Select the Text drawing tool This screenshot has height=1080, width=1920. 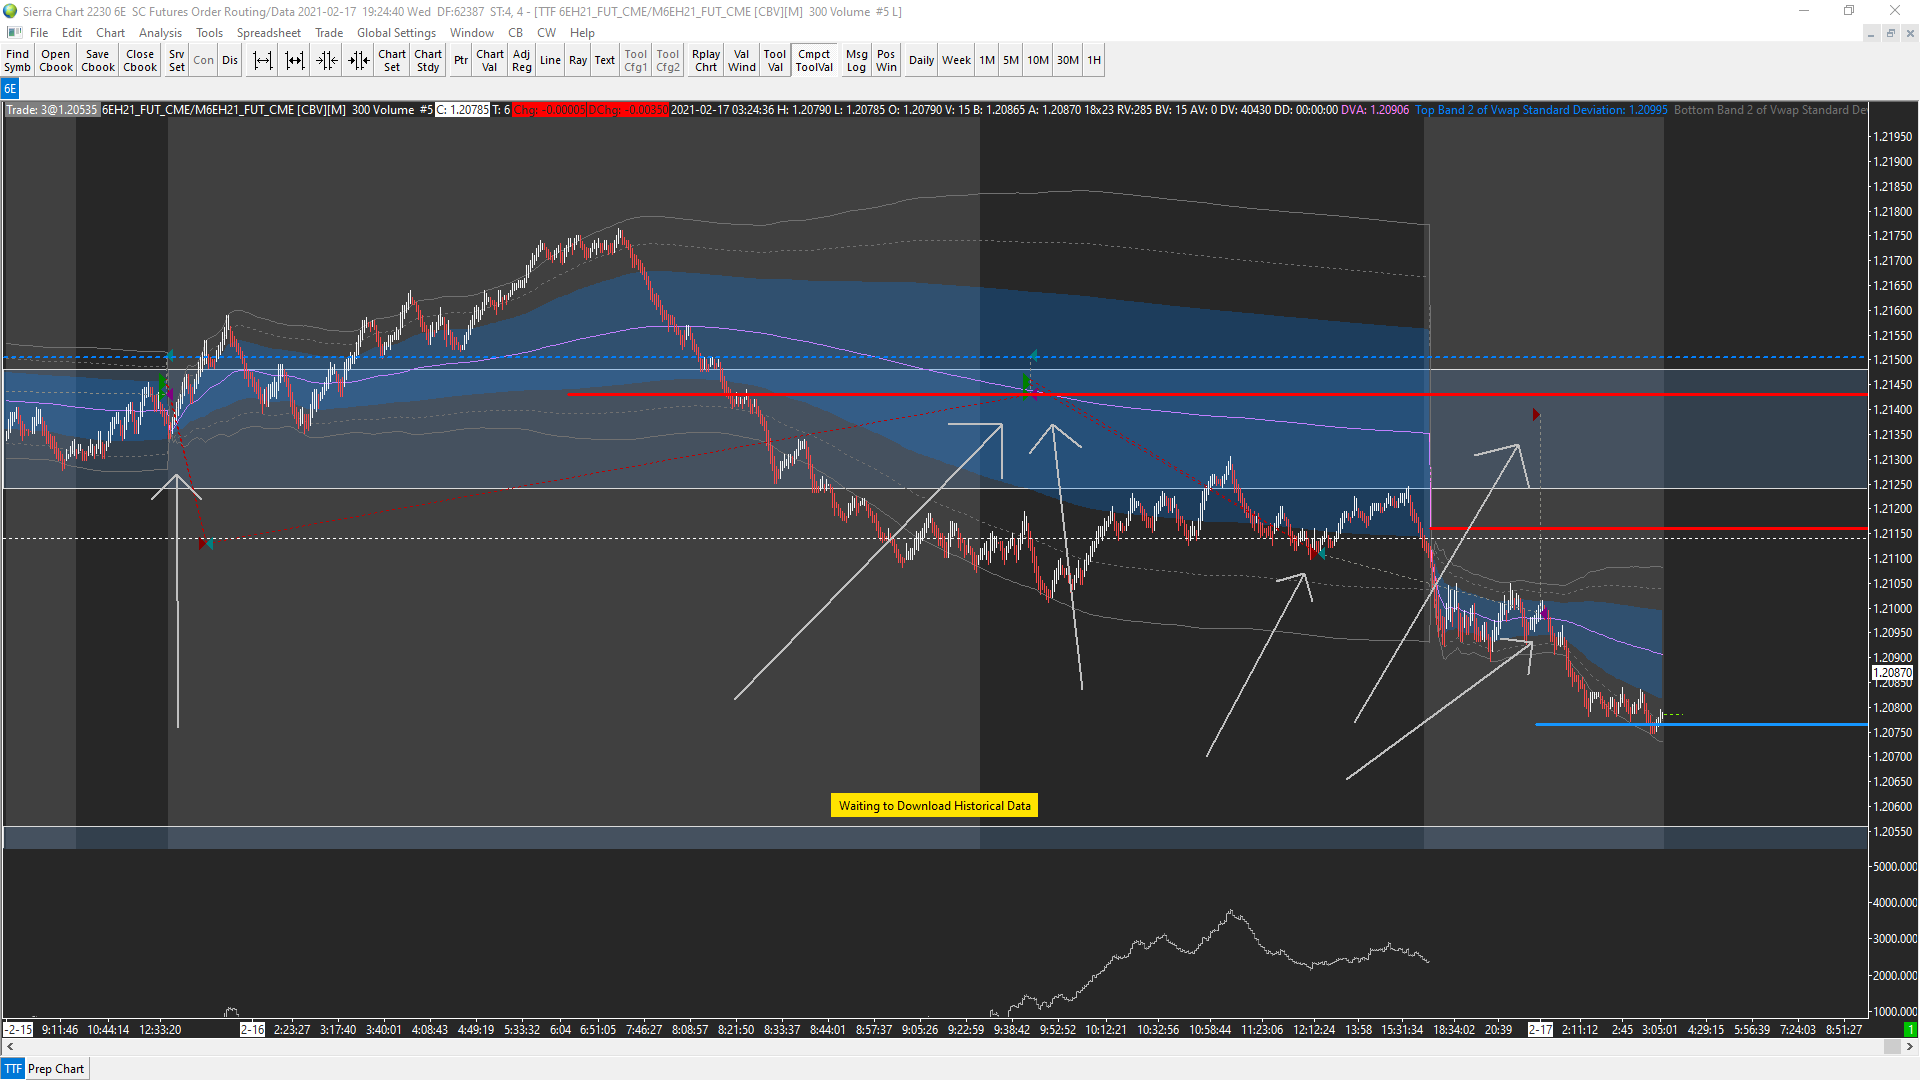click(x=605, y=61)
